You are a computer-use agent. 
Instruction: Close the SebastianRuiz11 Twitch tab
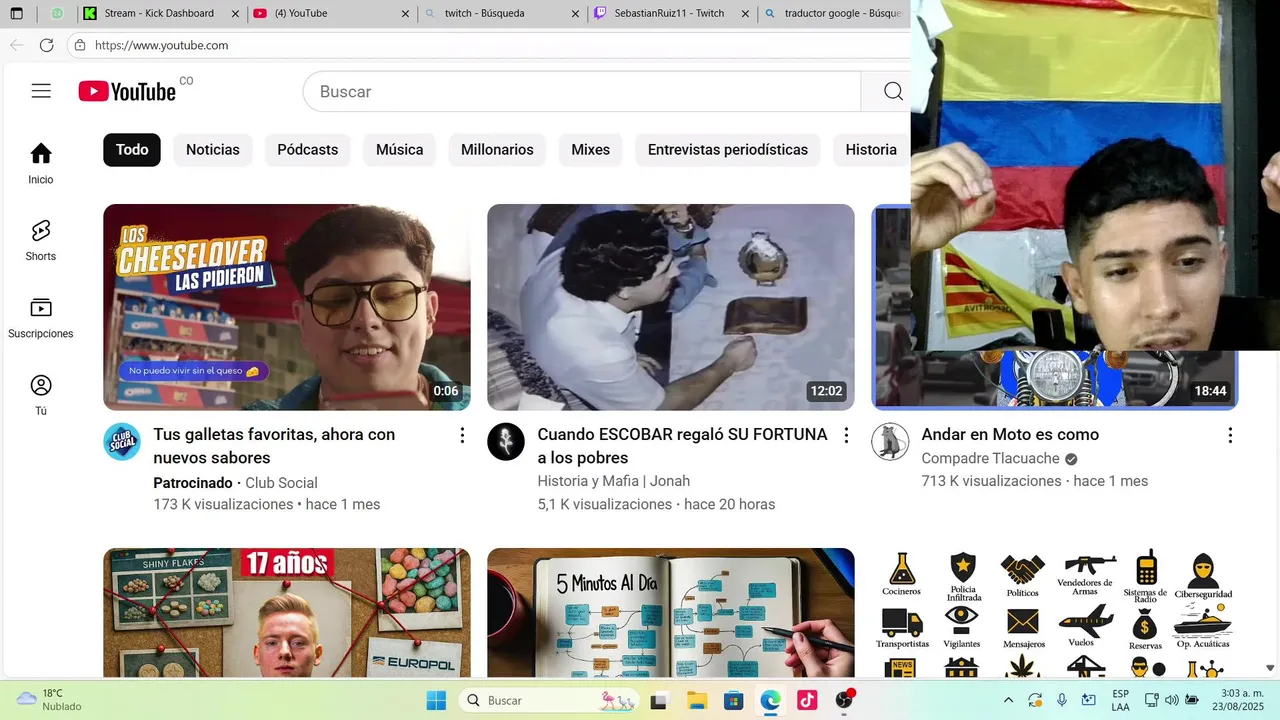745,13
